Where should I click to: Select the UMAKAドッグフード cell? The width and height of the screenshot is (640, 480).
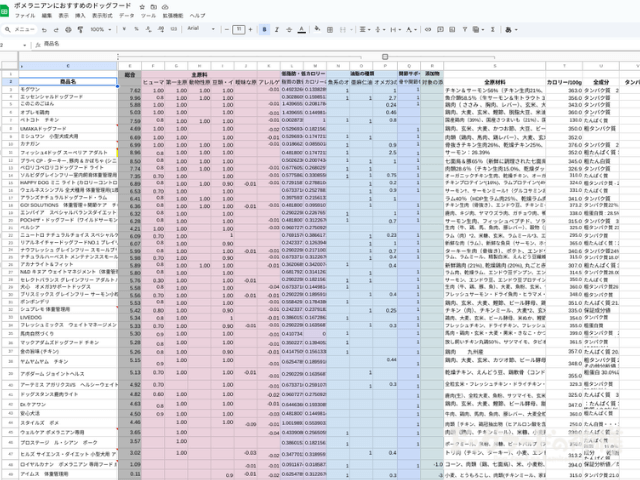[68, 129]
